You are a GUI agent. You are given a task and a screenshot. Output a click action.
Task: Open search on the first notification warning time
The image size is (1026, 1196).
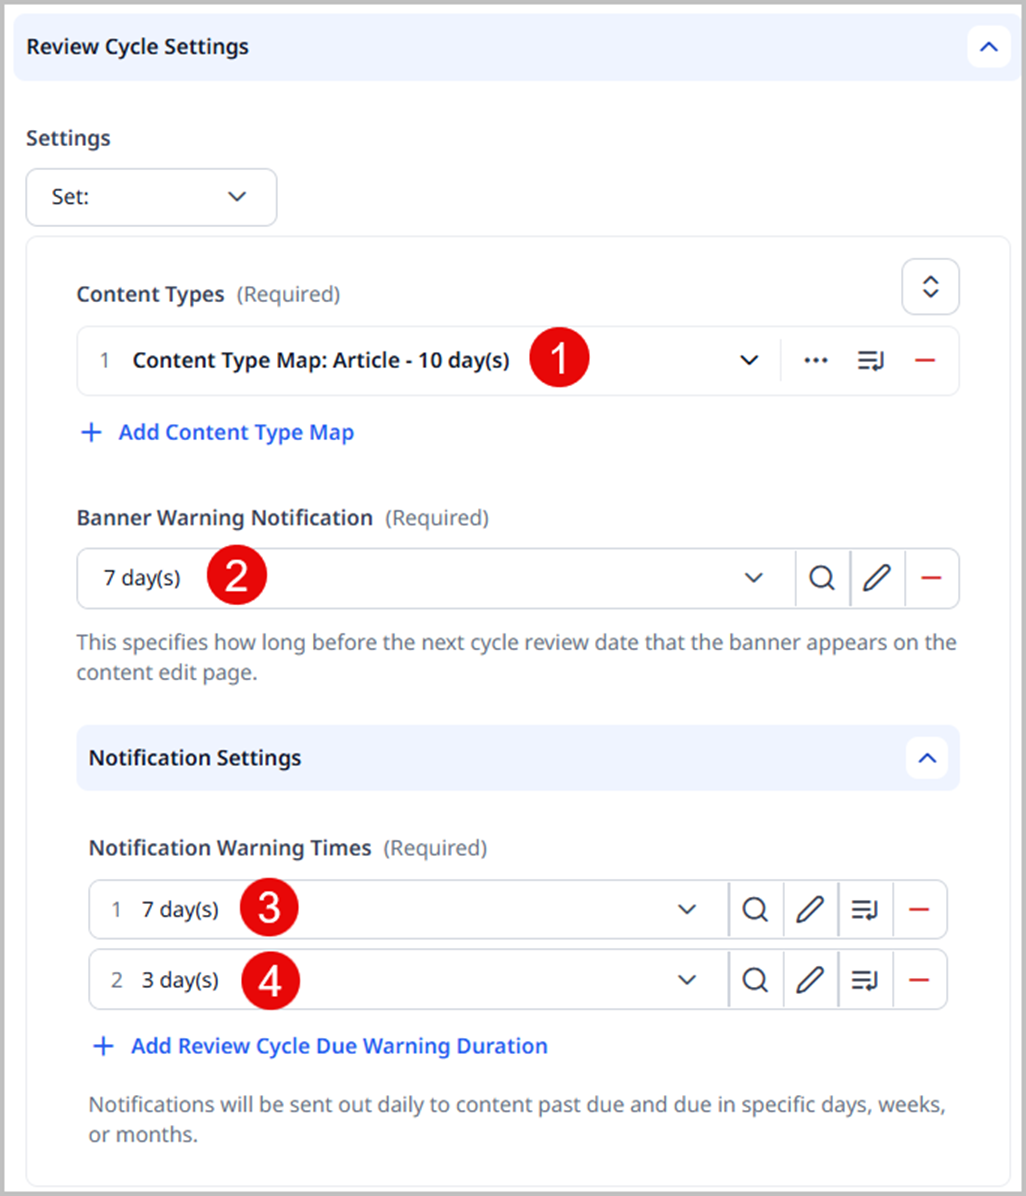pos(755,909)
